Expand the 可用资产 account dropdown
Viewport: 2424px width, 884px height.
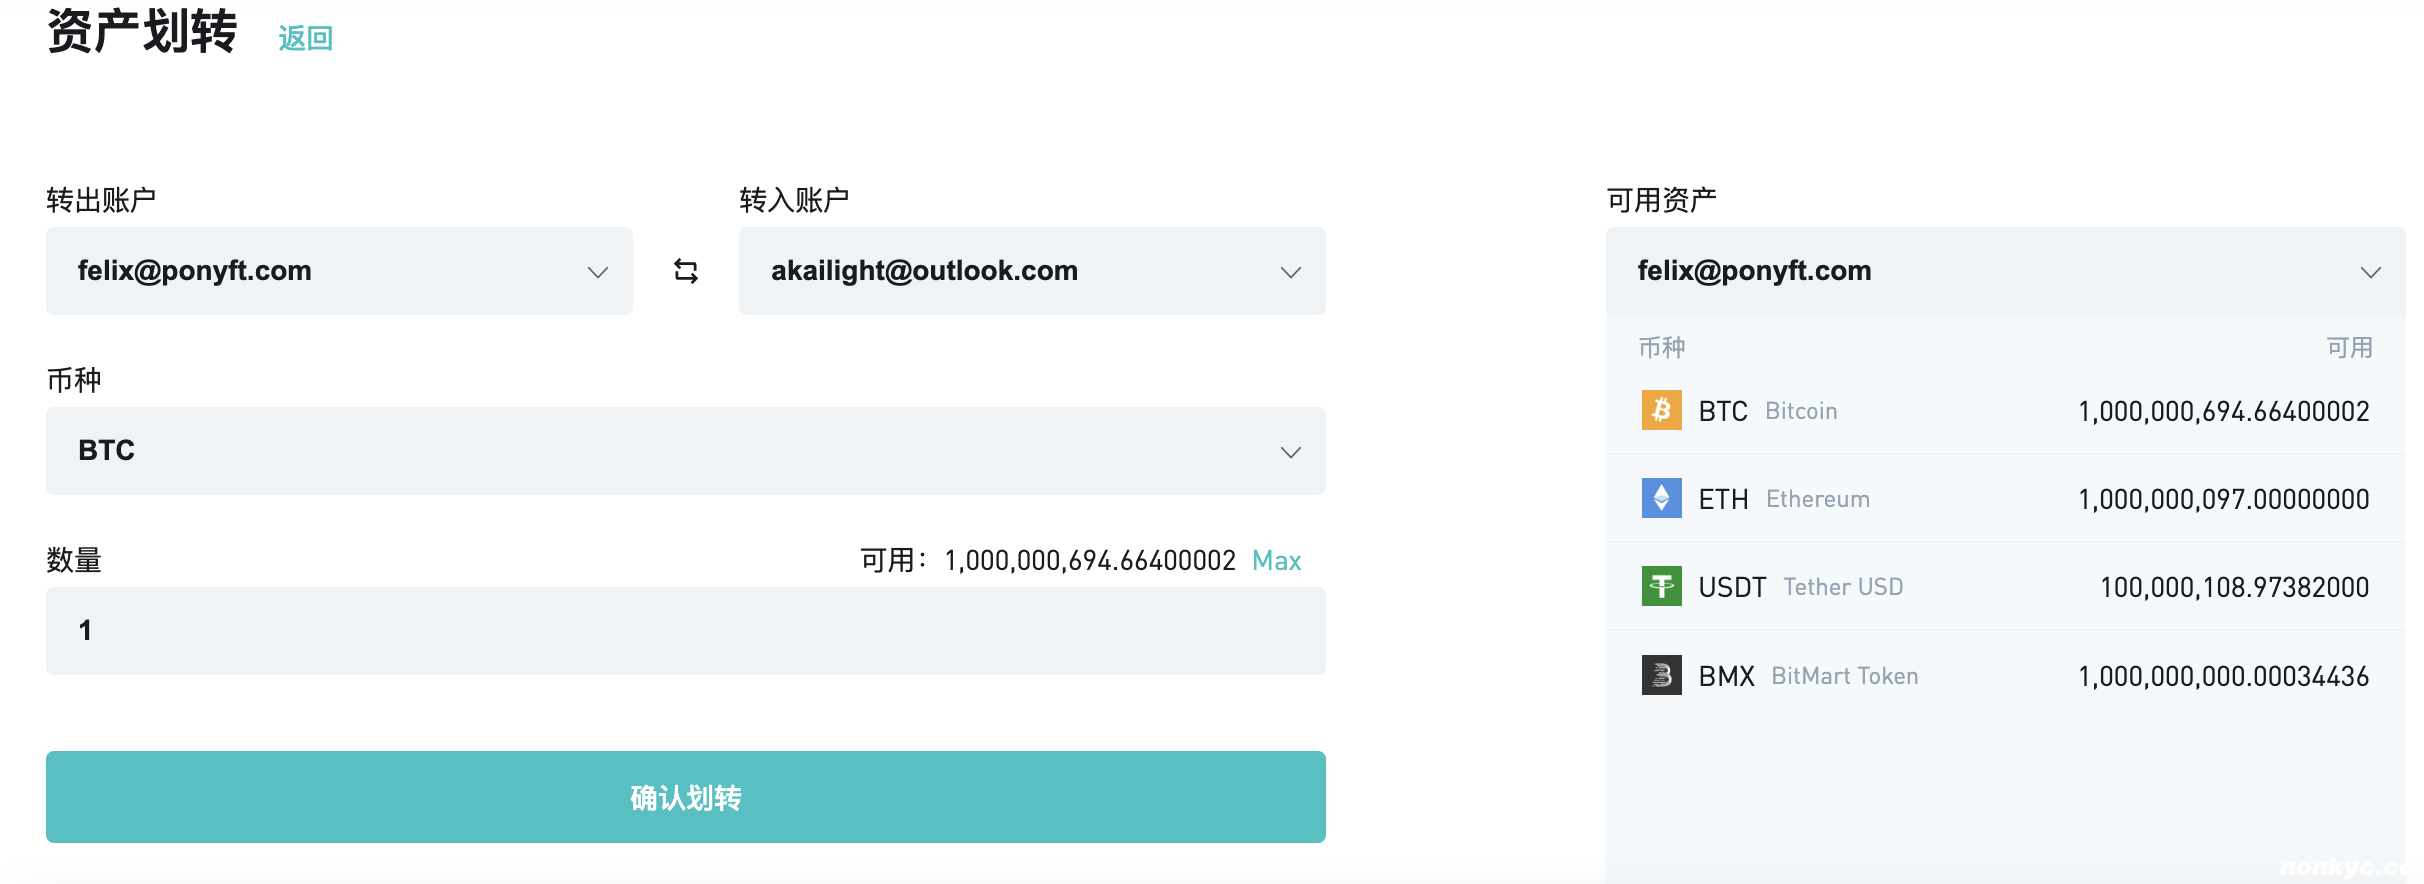click(2004, 271)
